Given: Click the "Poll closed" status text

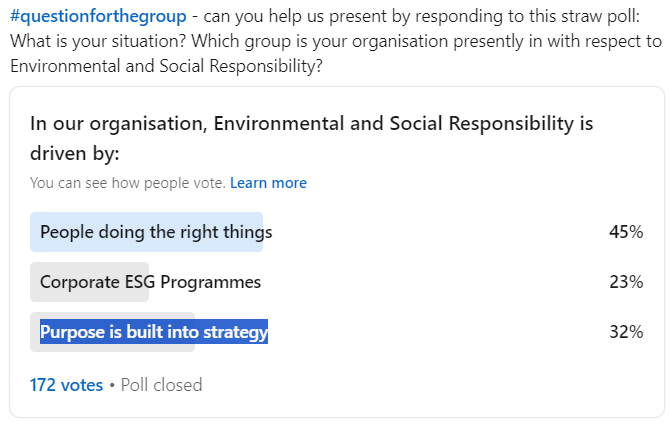Looking at the screenshot, I should (161, 385).
